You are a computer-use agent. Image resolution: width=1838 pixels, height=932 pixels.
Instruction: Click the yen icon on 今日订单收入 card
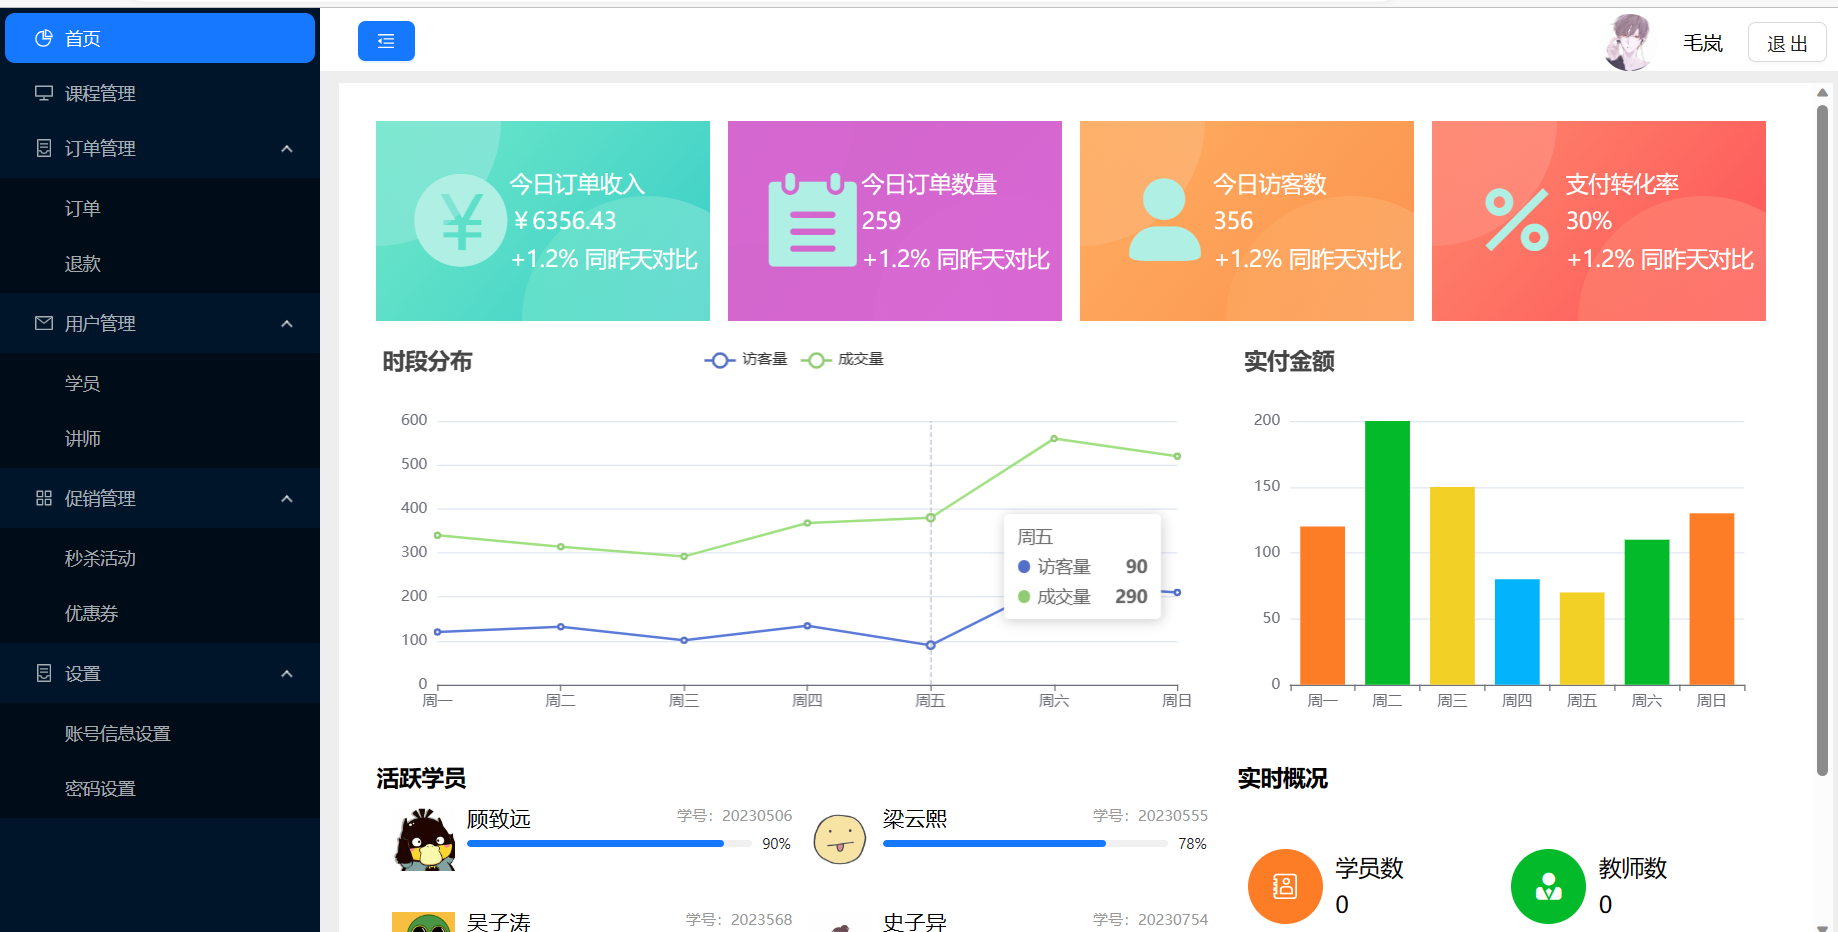pos(462,221)
